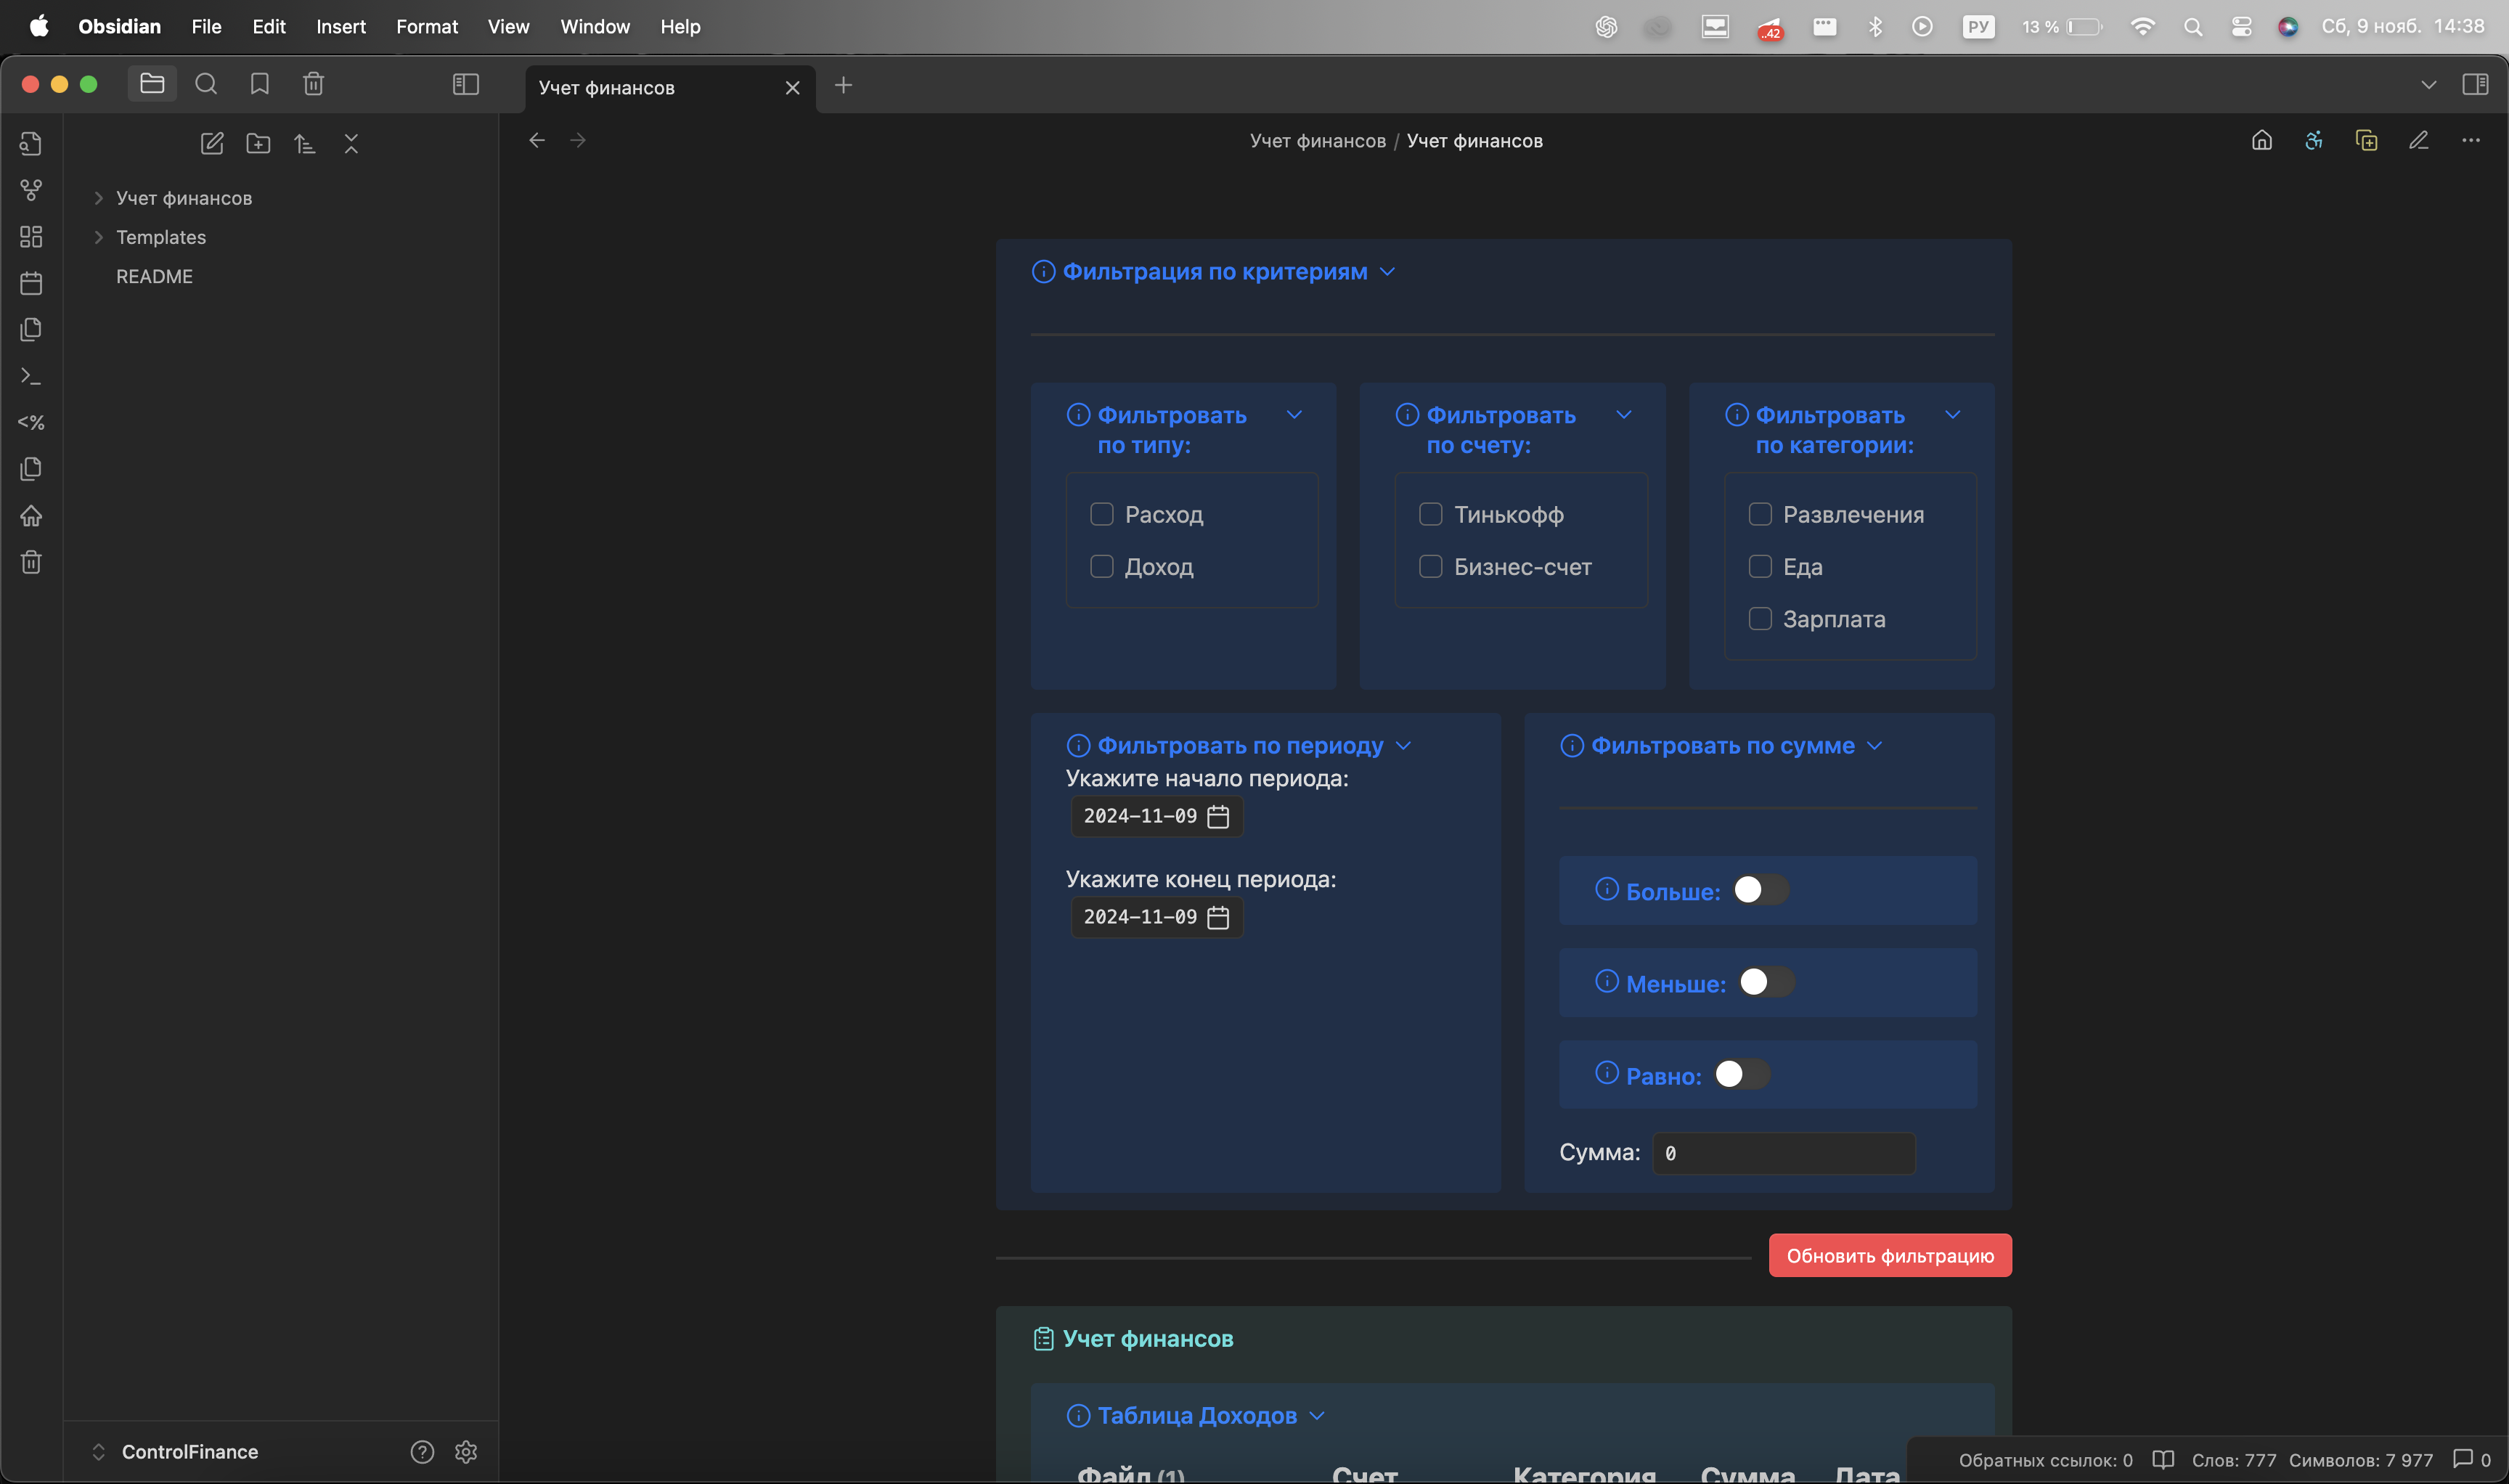Click the homepage icon in note header
The width and height of the screenshot is (2509, 1484).
pos(2262,141)
